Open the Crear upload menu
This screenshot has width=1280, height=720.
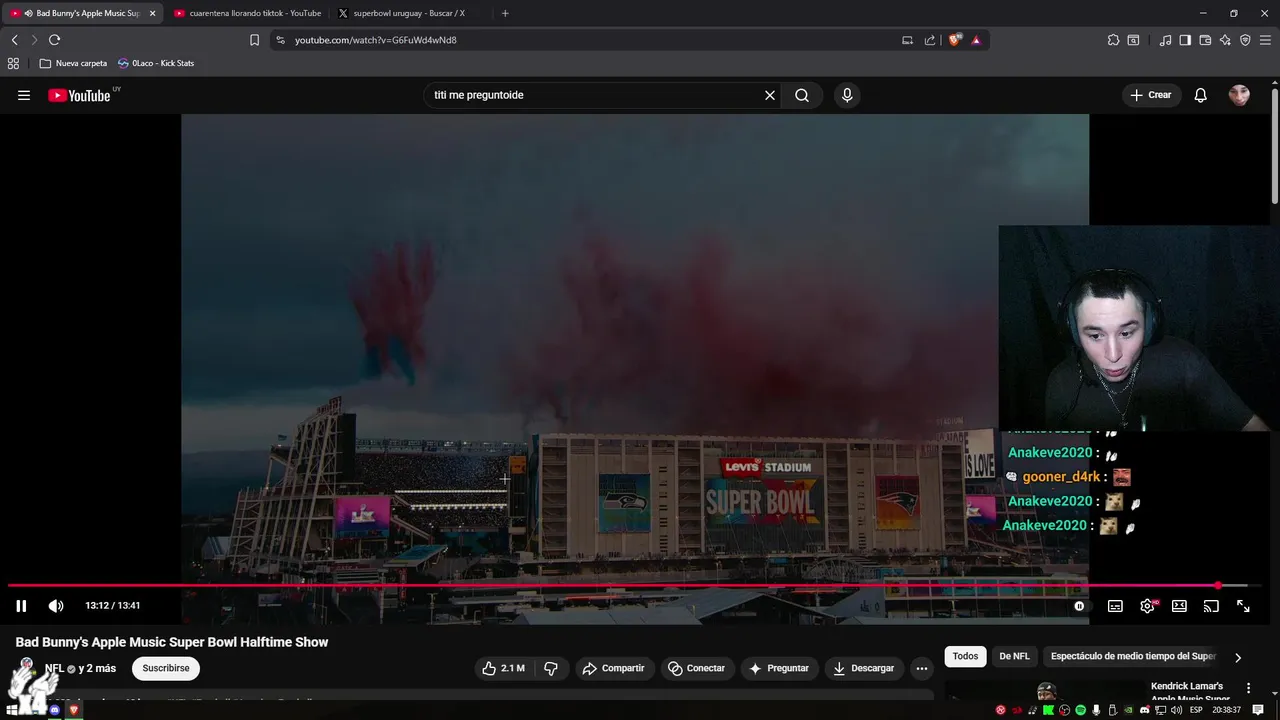tap(1151, 95)
